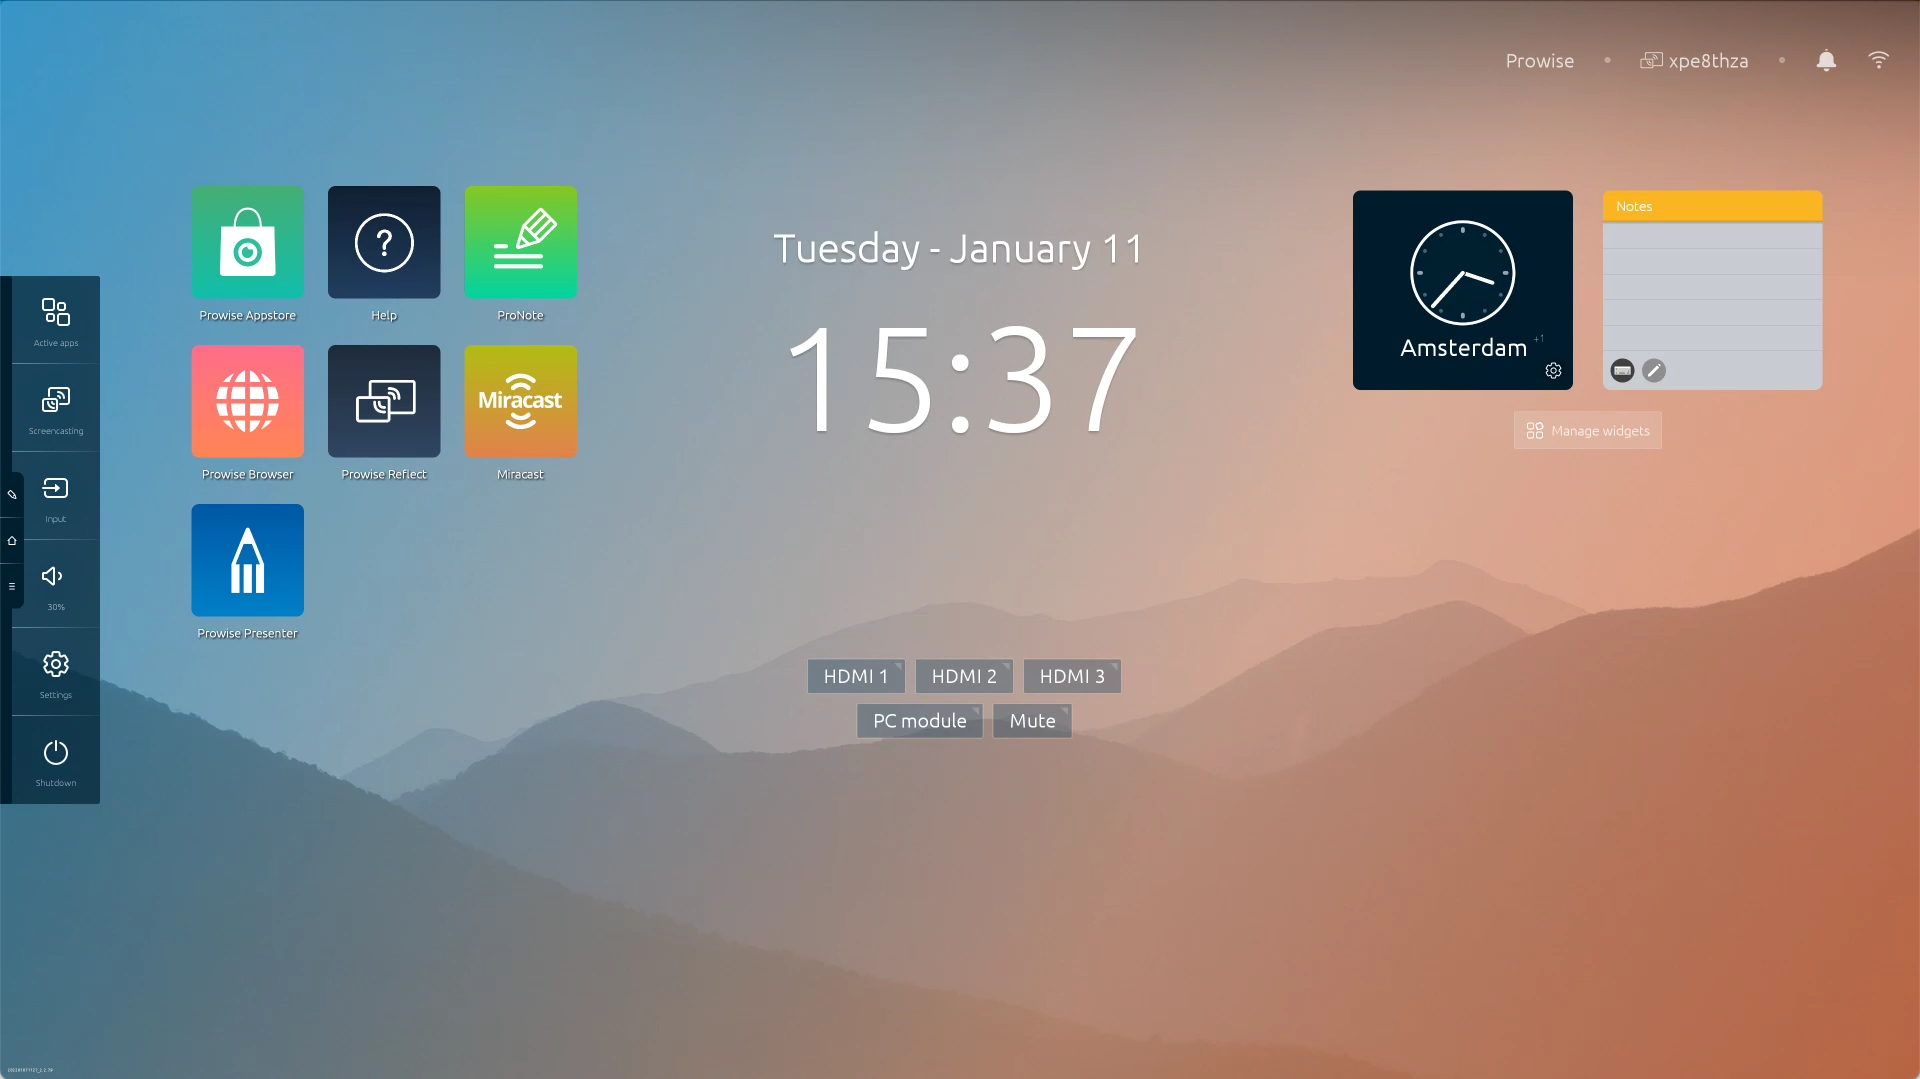This screenshot has height=1079, width=1920.
Task: Click the keyboard icon in Notes widget
Action: click(x=1622, y=371)
